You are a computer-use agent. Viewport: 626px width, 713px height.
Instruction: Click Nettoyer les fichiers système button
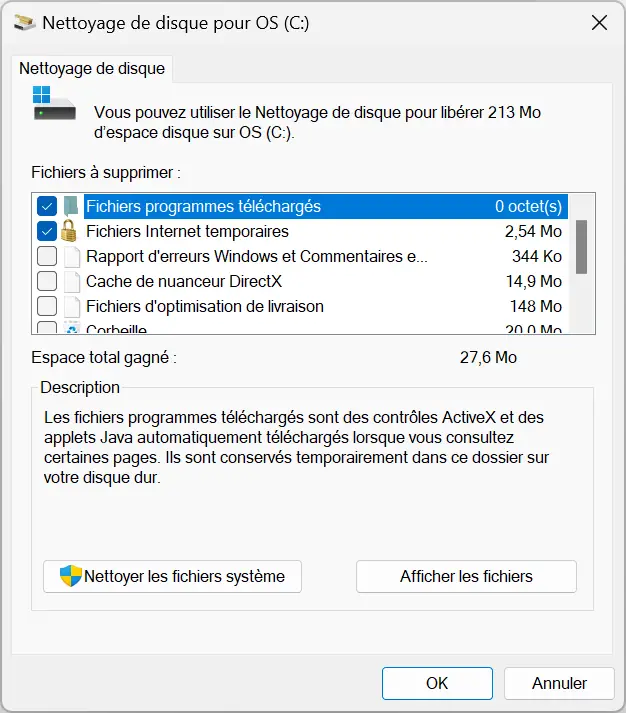tap(172, 576)
